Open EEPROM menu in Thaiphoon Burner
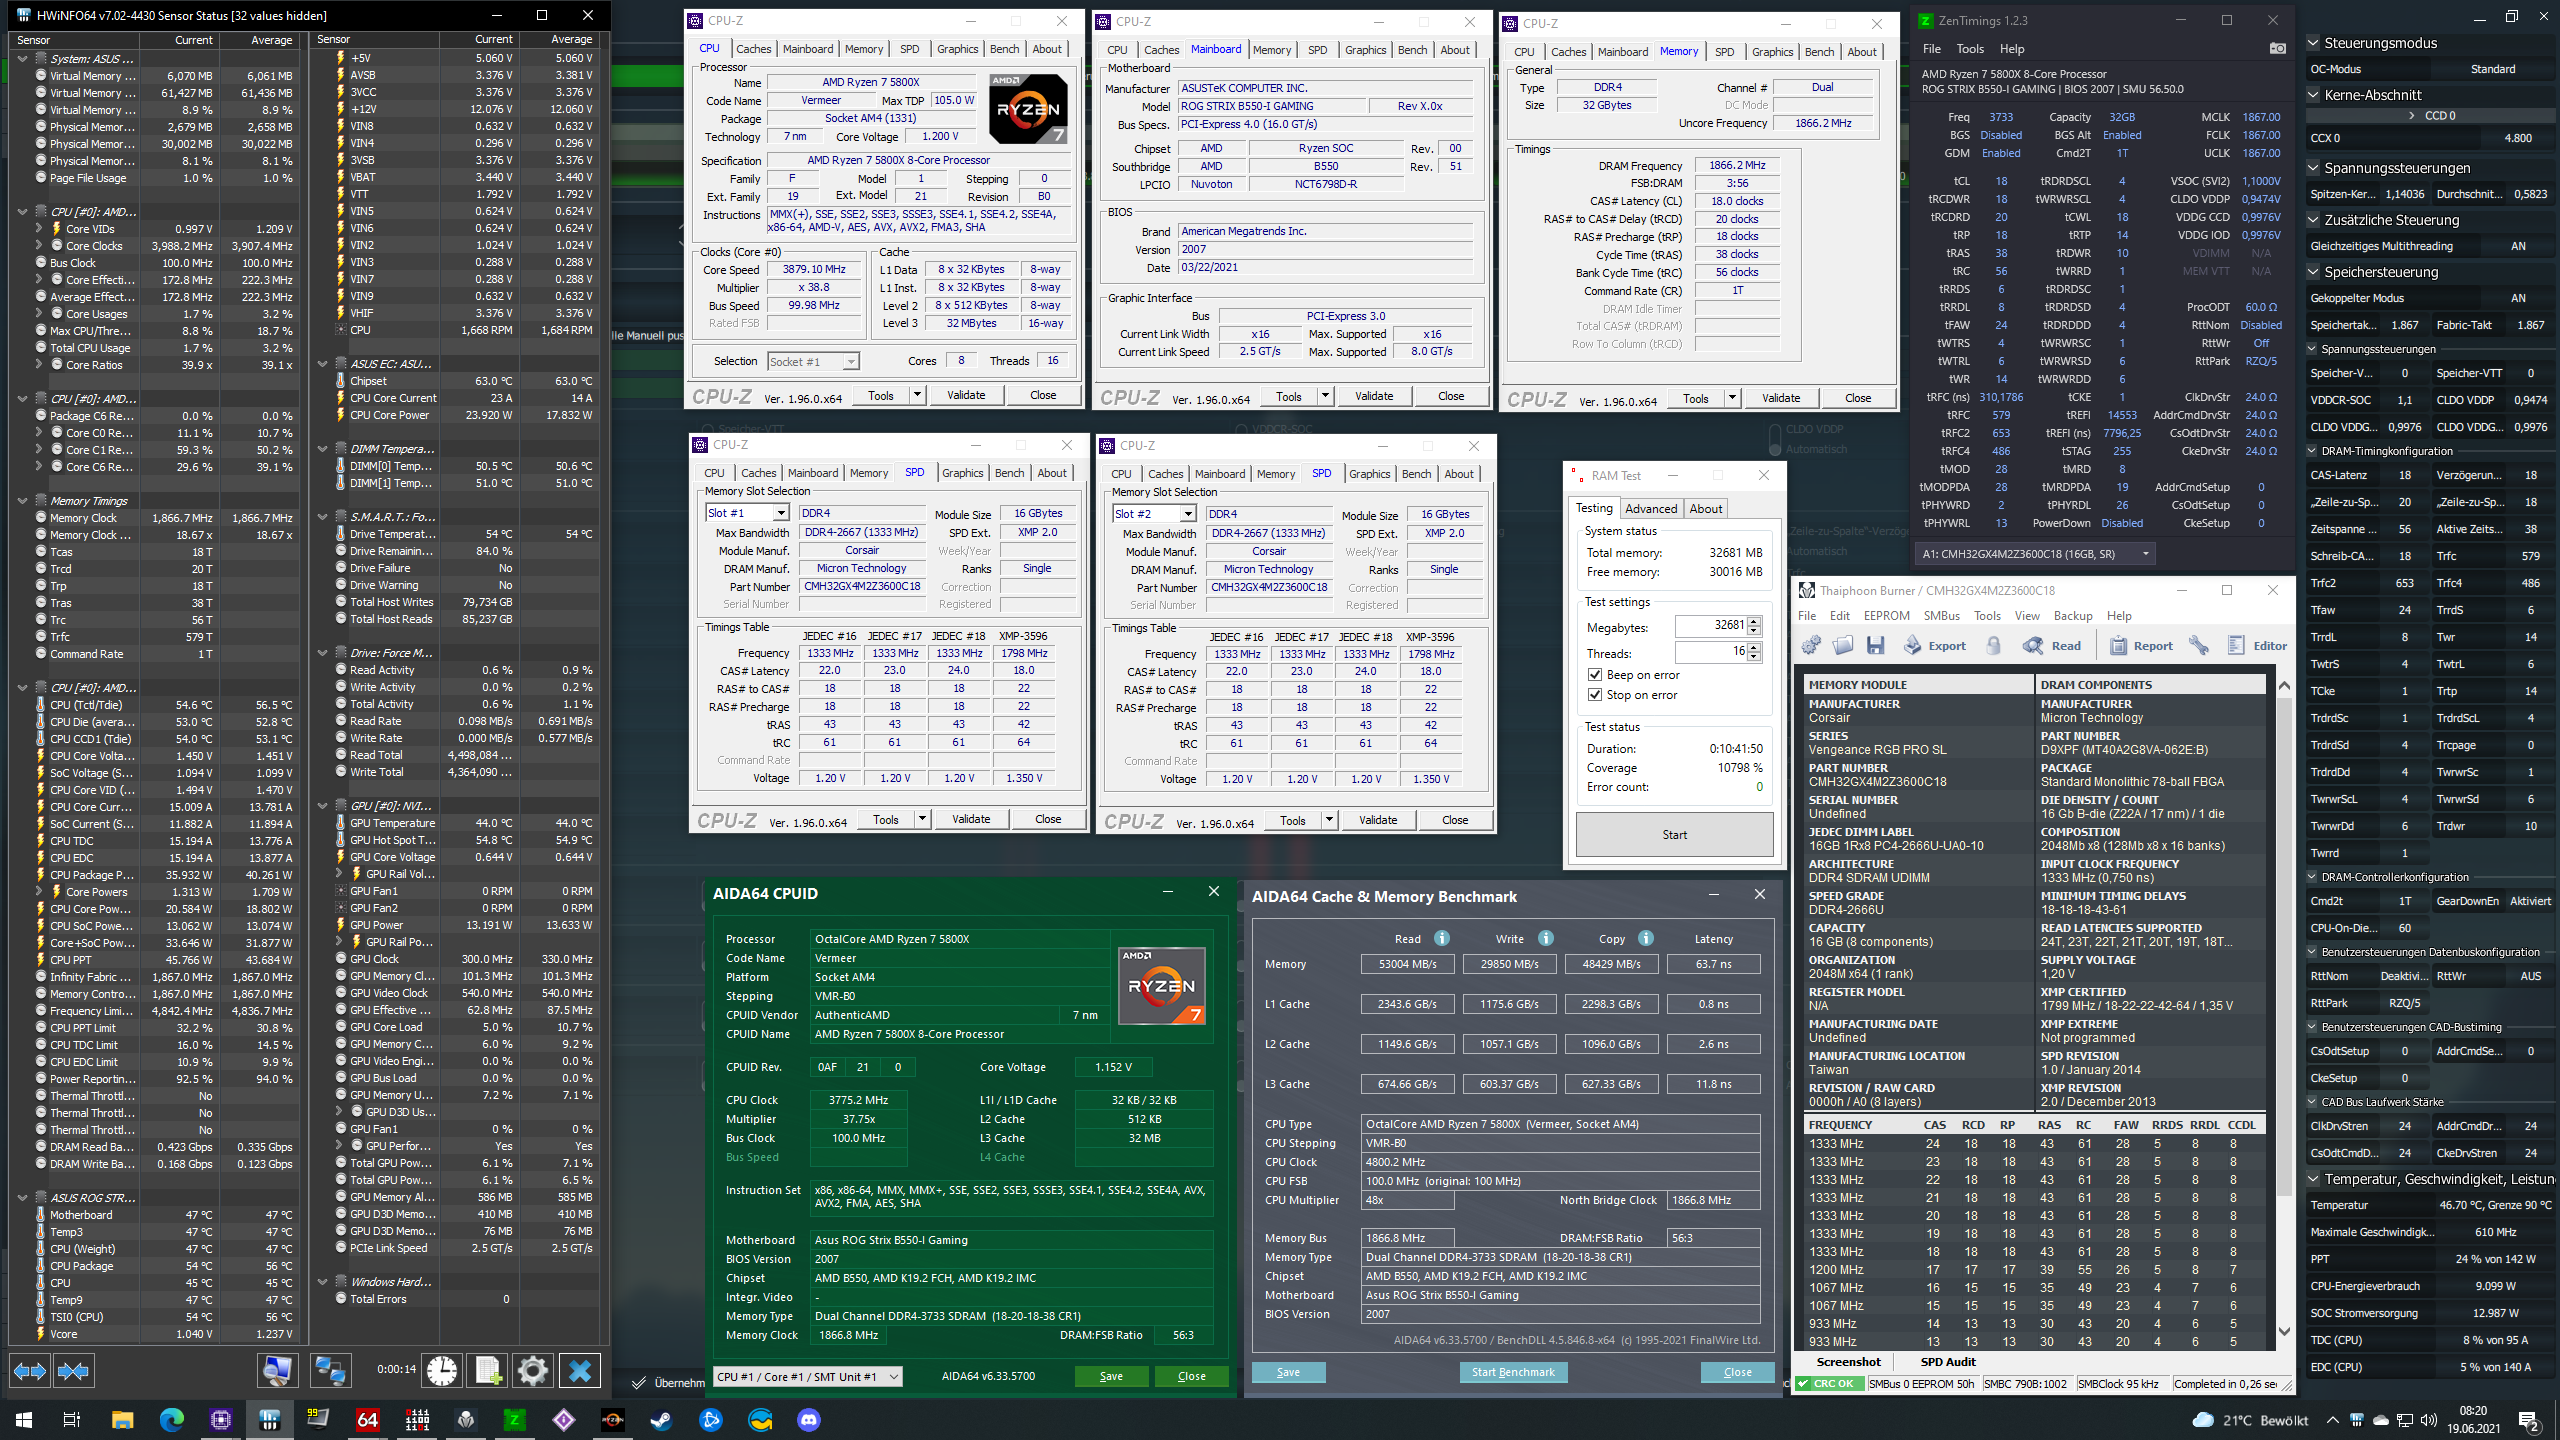Image resolution: width=2560 pixels, height=1440 pixels. click(x=1886, y=616)
